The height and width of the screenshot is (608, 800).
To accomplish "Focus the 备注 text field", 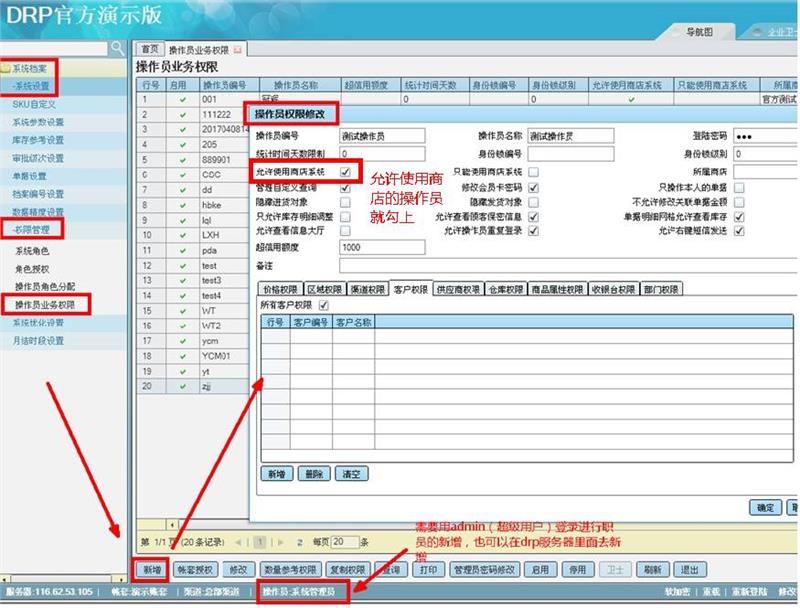I will (568, 266).
